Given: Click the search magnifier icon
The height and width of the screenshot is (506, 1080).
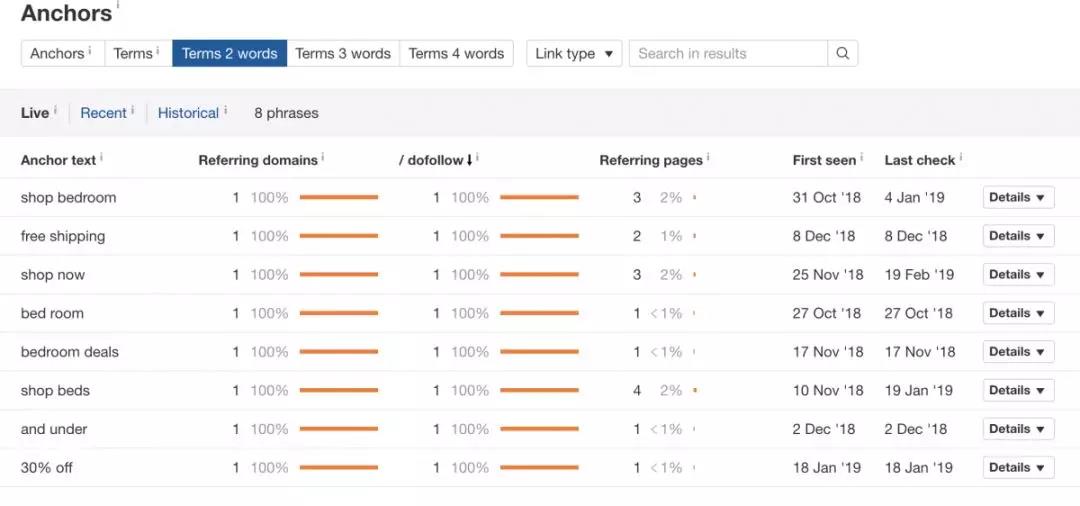Looking at the screenshot, I should coord(842,54).
